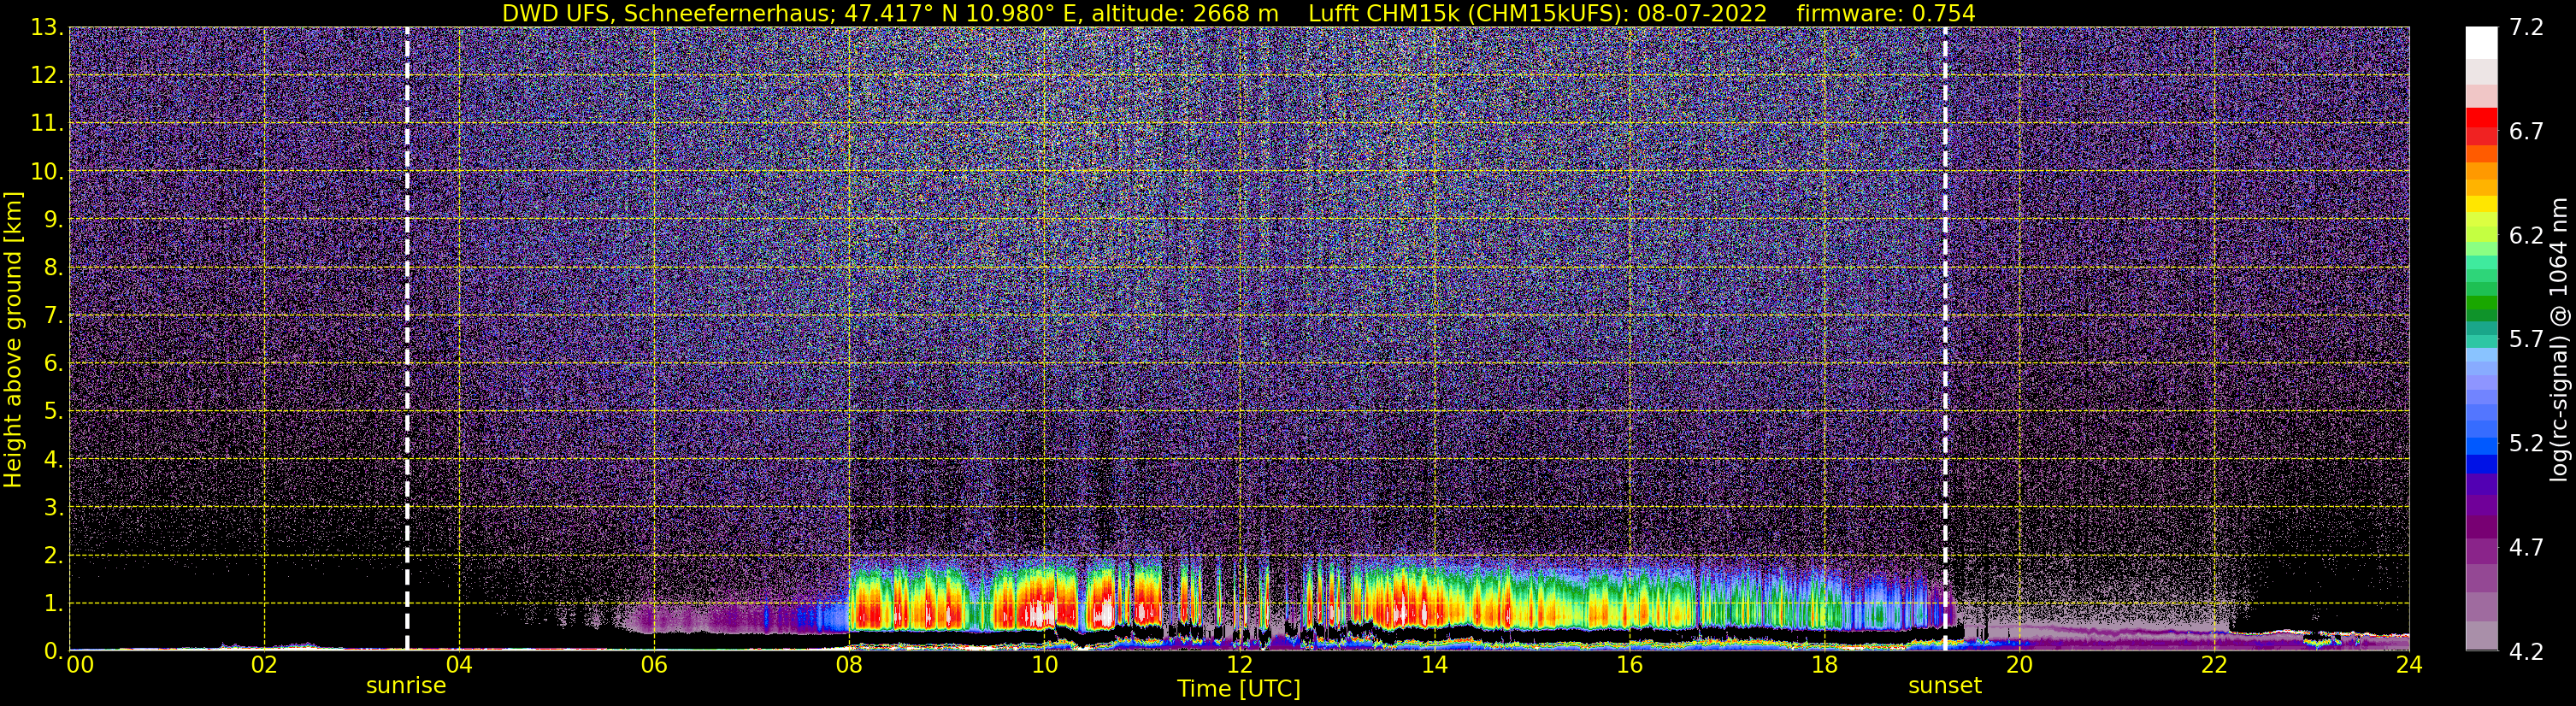Click the y-axis tick label '8.'

54,268
